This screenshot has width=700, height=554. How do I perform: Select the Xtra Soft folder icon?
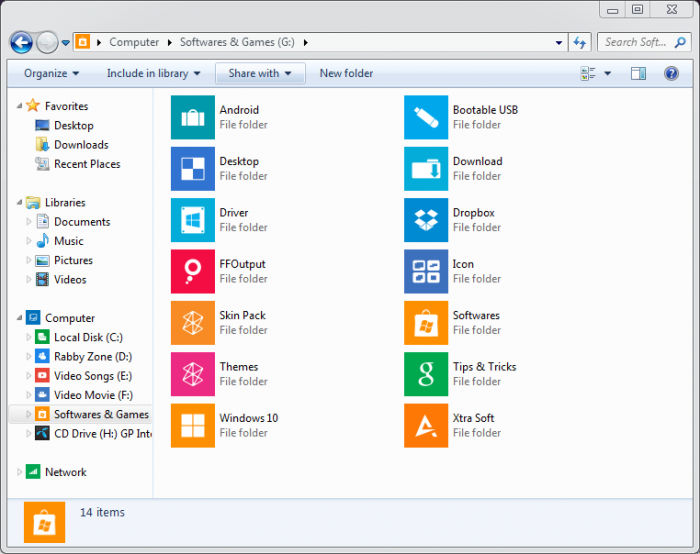click(x=425, y=425)
